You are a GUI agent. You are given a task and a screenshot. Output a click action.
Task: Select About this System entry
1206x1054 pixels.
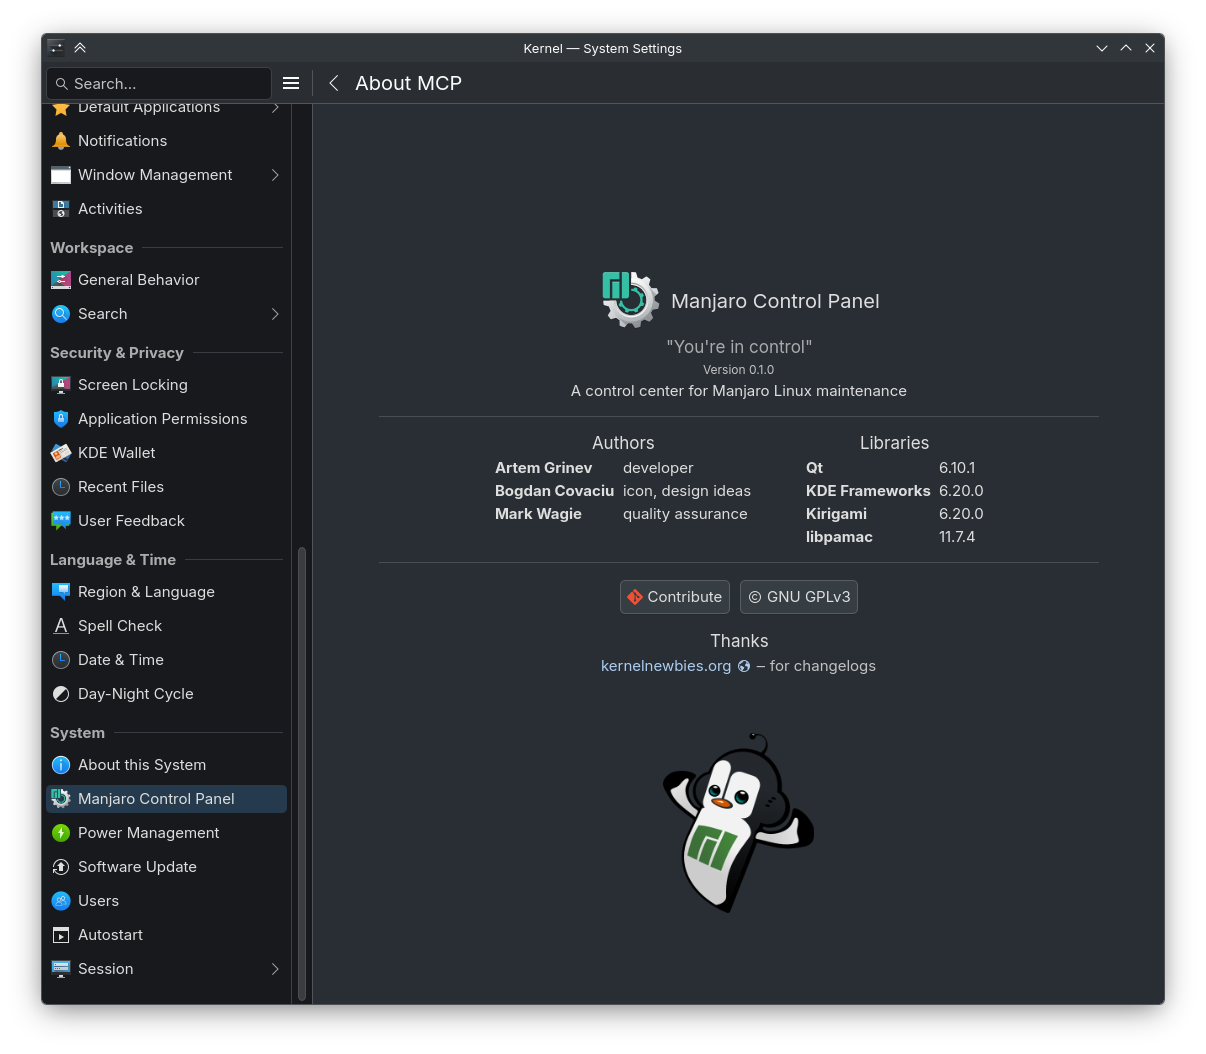[x=142, y=765]
